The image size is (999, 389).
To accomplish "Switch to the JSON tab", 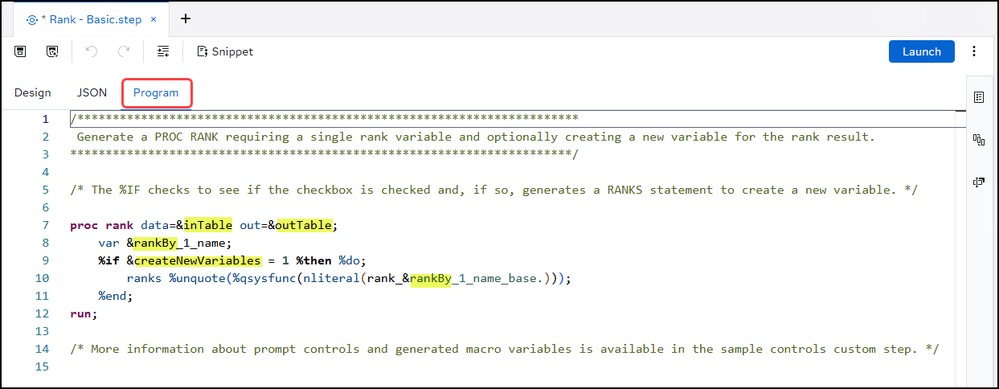I will tap(92, 93).
